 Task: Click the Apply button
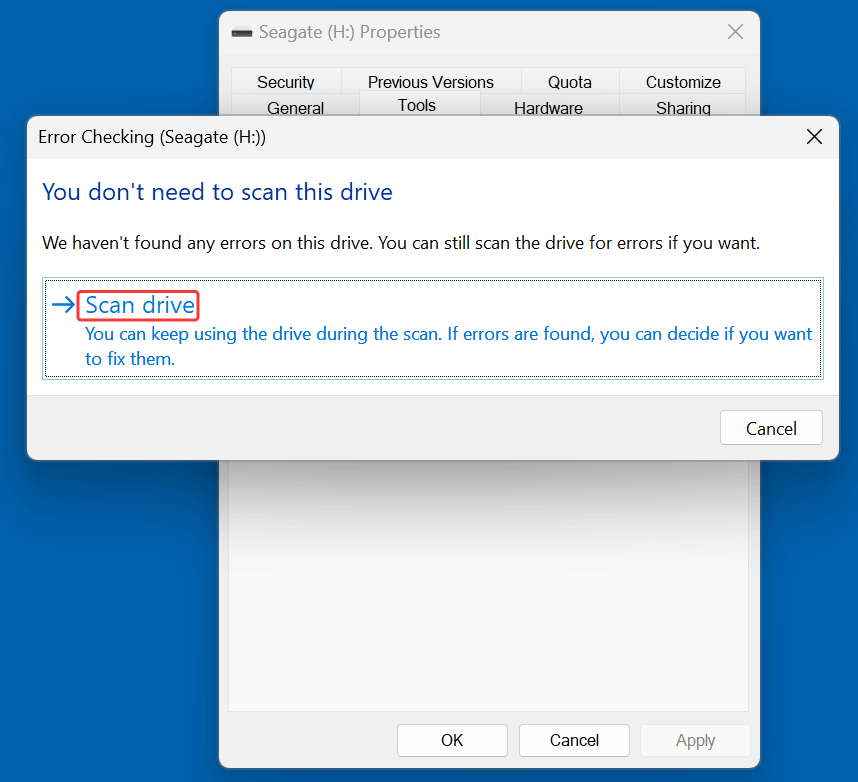[694, 740]
